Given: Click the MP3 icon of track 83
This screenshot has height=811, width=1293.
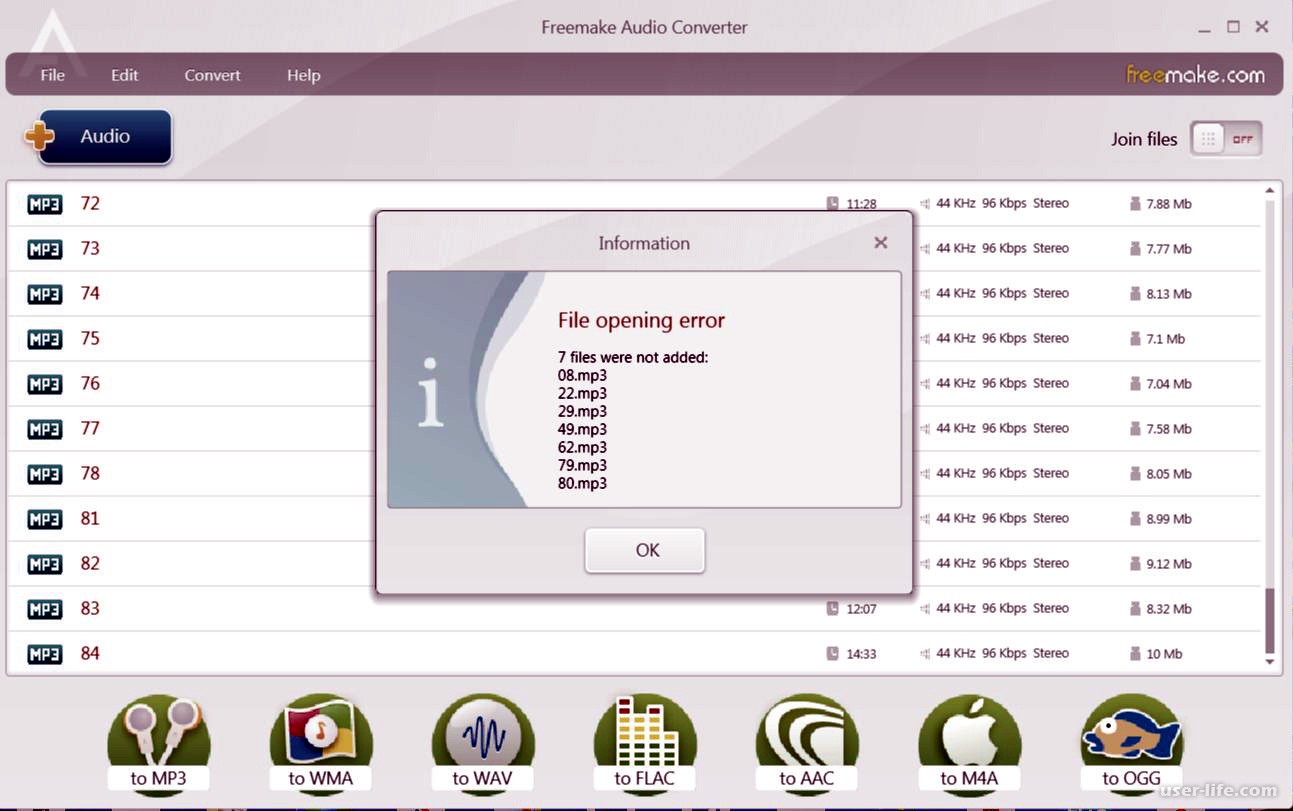Looking at the screenshot, I should click(x=44, y=609).
